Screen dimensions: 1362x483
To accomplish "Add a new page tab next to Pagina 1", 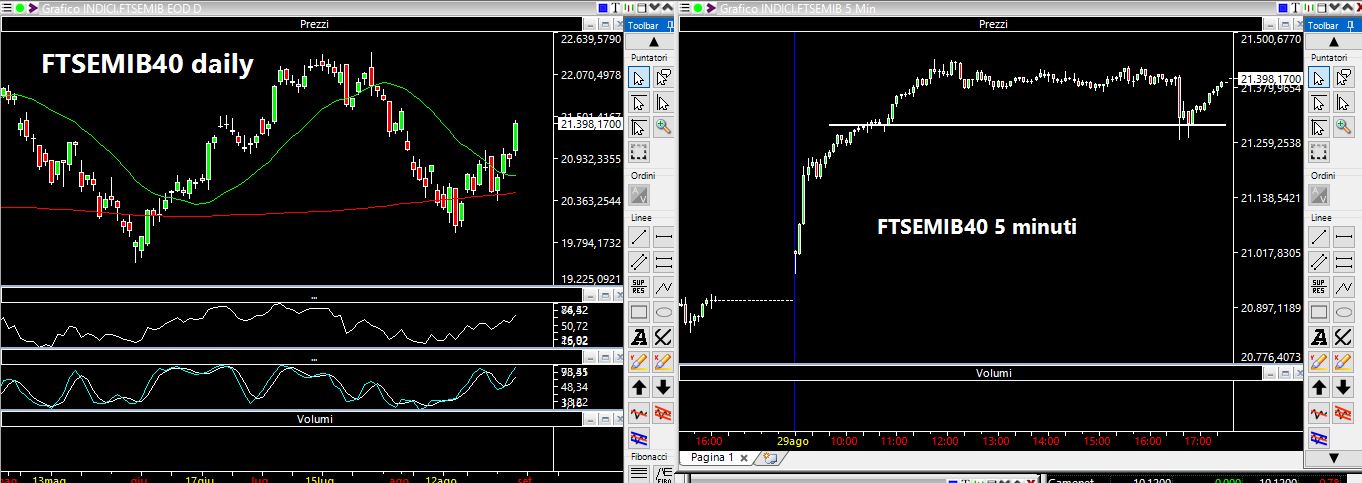I will 768,458.
